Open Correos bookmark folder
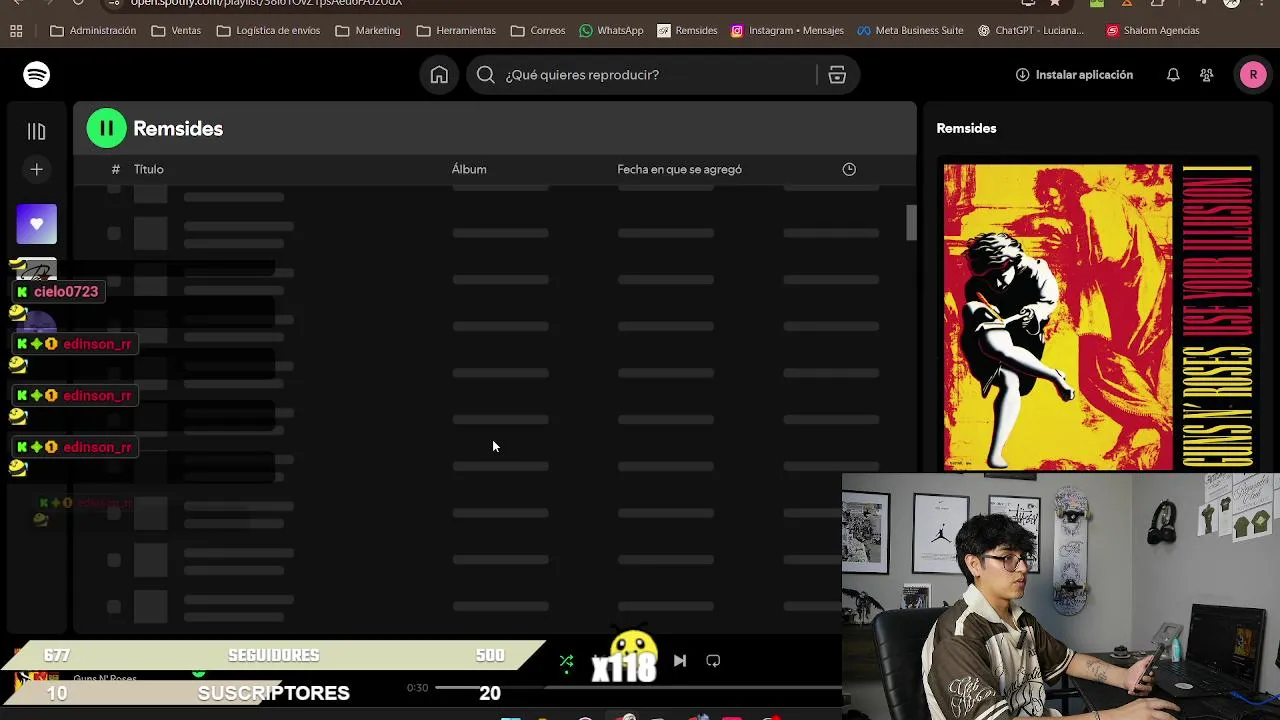The width and height of the screenshot is (1280, 720). (538, 31)
